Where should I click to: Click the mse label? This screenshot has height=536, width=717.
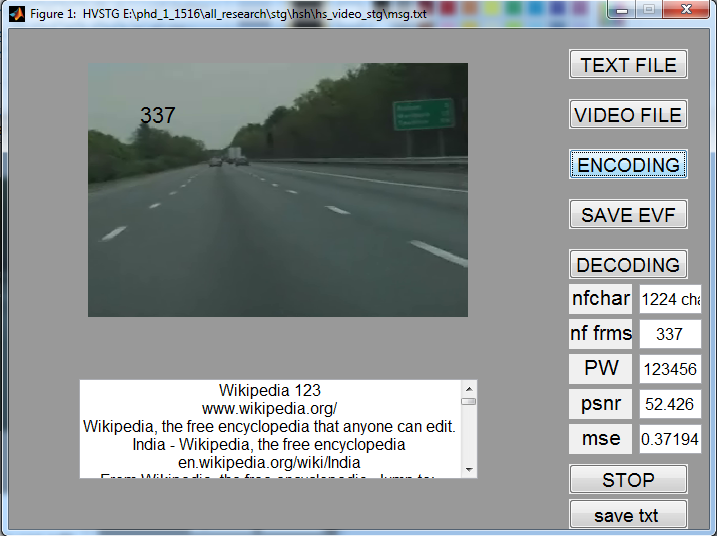pyautogui.click(x=600, y=439)
